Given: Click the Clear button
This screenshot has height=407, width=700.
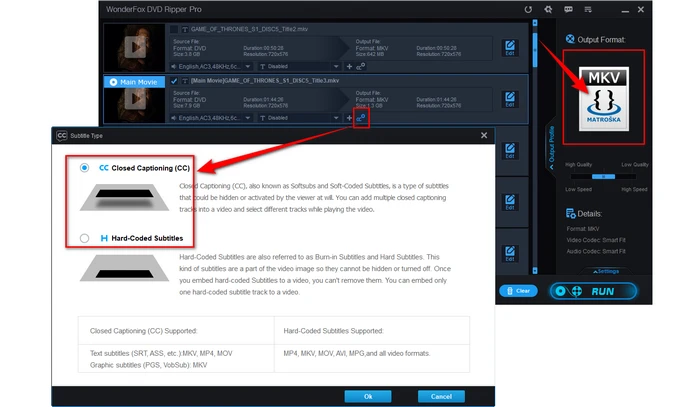Looking at the screenshot, I should pyautogui.click(x=518, y=291).
